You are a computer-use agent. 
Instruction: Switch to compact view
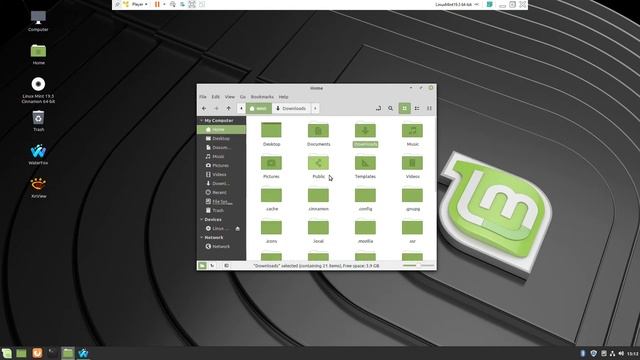click(429, 108)
